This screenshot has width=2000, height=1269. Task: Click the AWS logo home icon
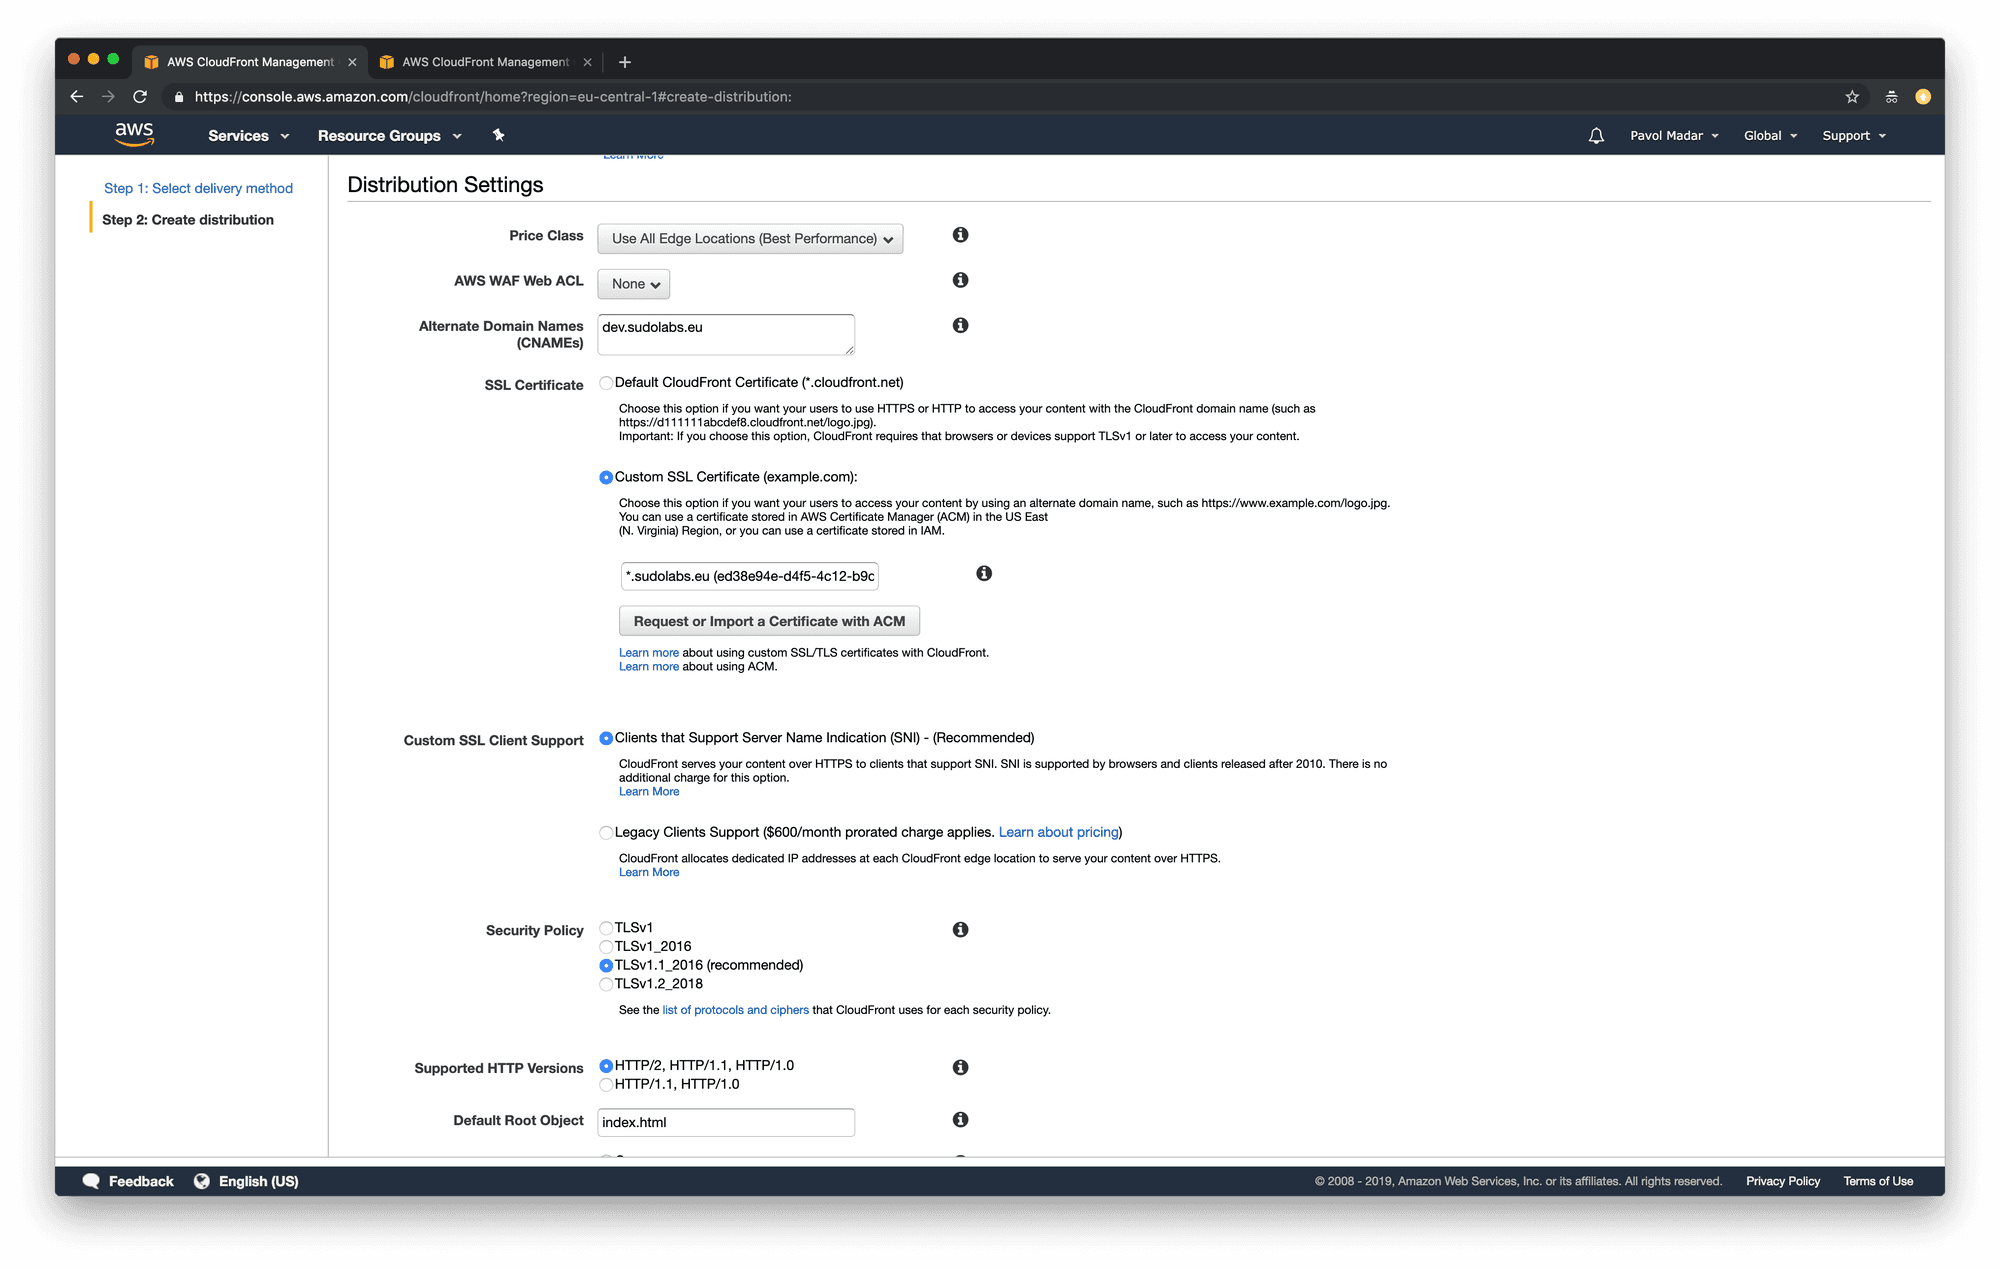(134, 135)
